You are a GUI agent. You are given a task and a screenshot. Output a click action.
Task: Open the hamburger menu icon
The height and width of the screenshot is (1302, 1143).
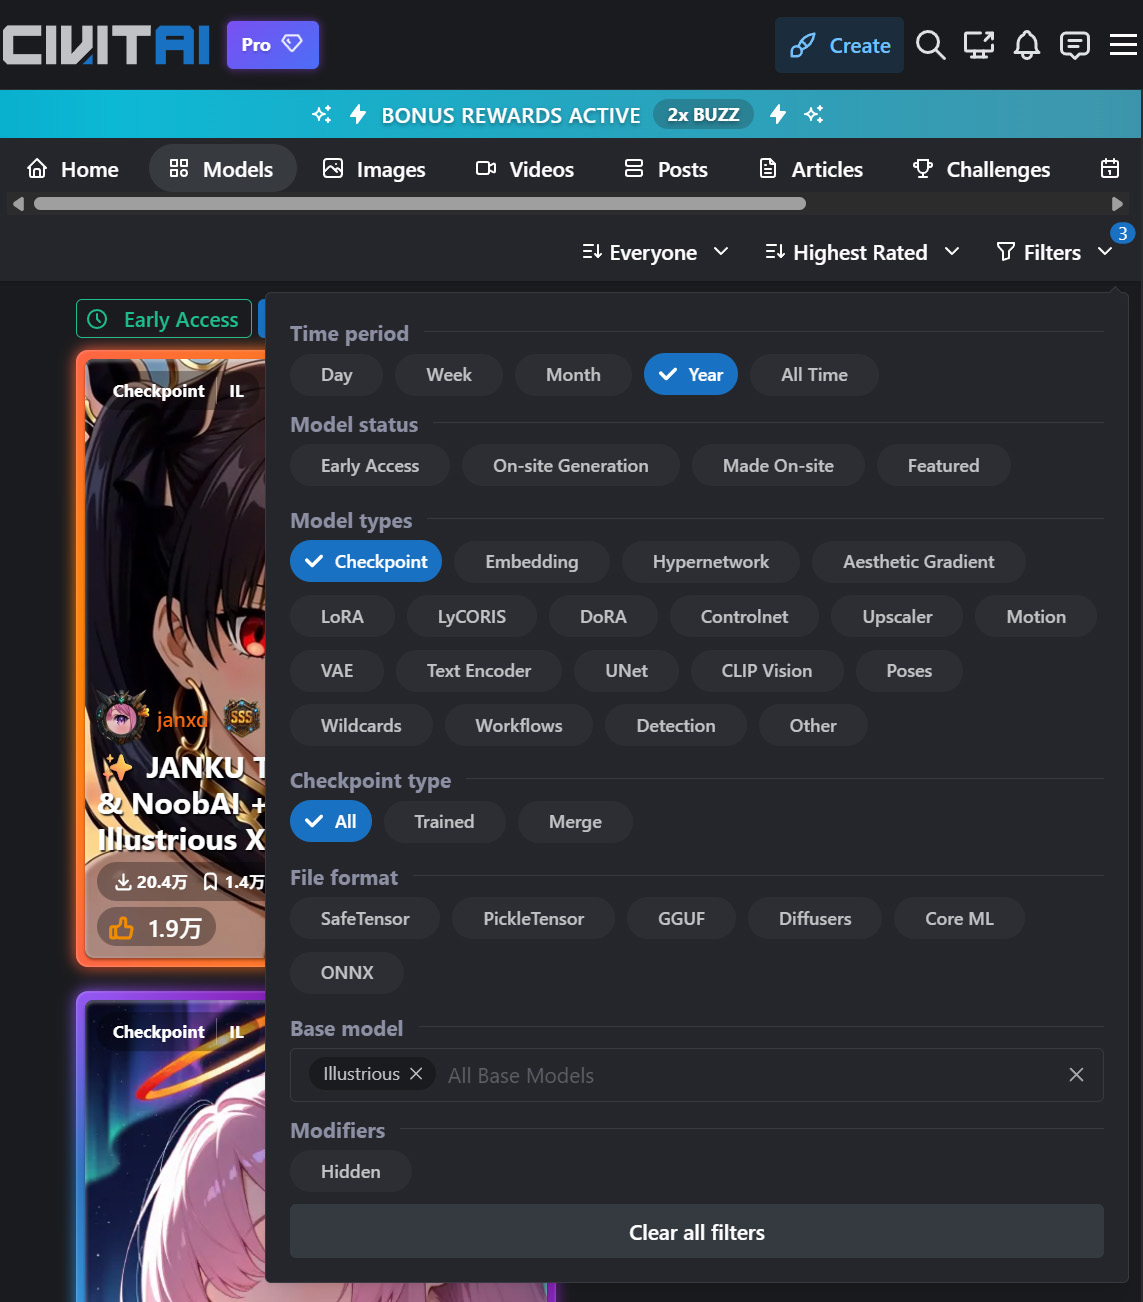(x=1123, y=45)
